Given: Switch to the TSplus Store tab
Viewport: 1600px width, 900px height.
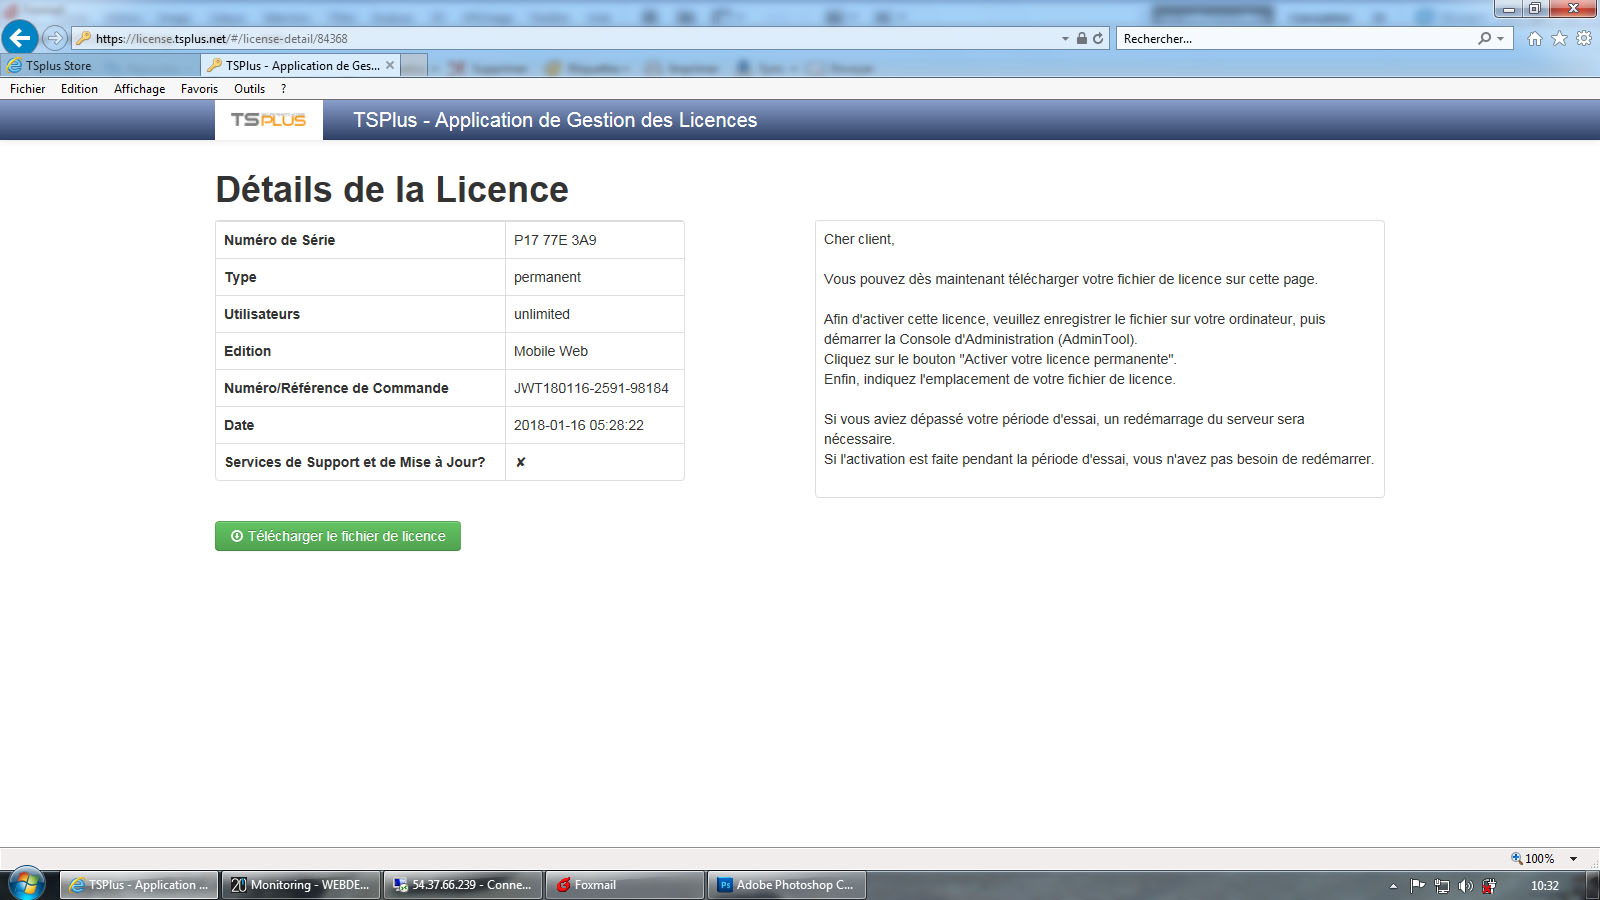Looking at the screenshot, I should [x=58, y=66].
